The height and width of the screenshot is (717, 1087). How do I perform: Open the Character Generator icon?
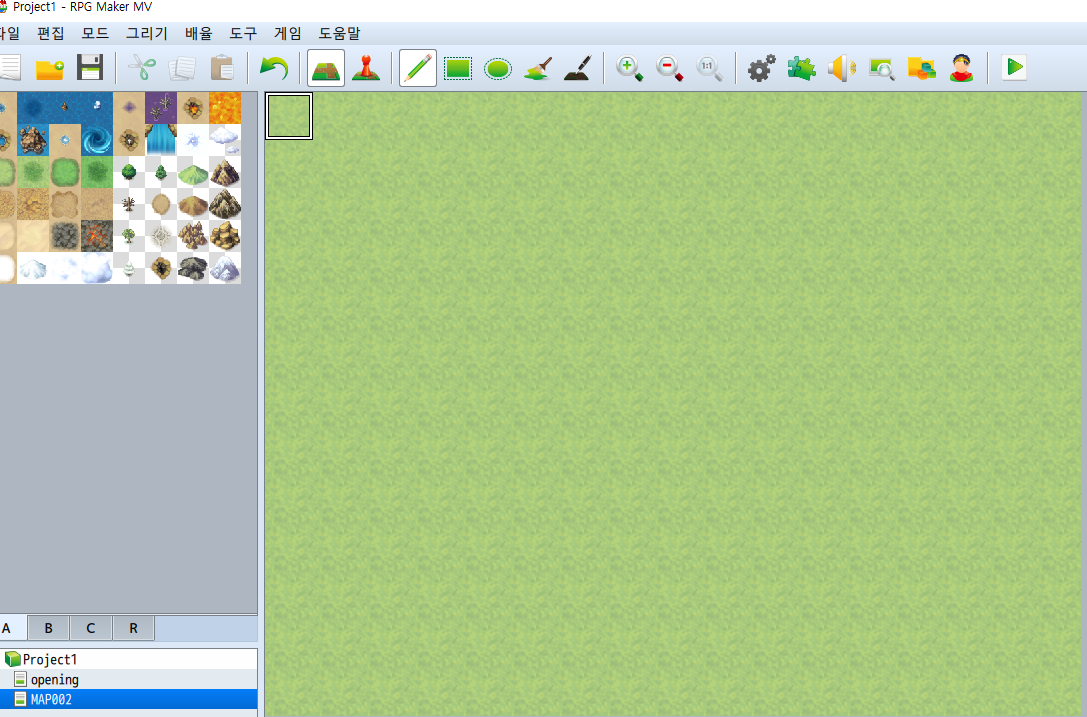pyautogui.click(x=962, y=68)
